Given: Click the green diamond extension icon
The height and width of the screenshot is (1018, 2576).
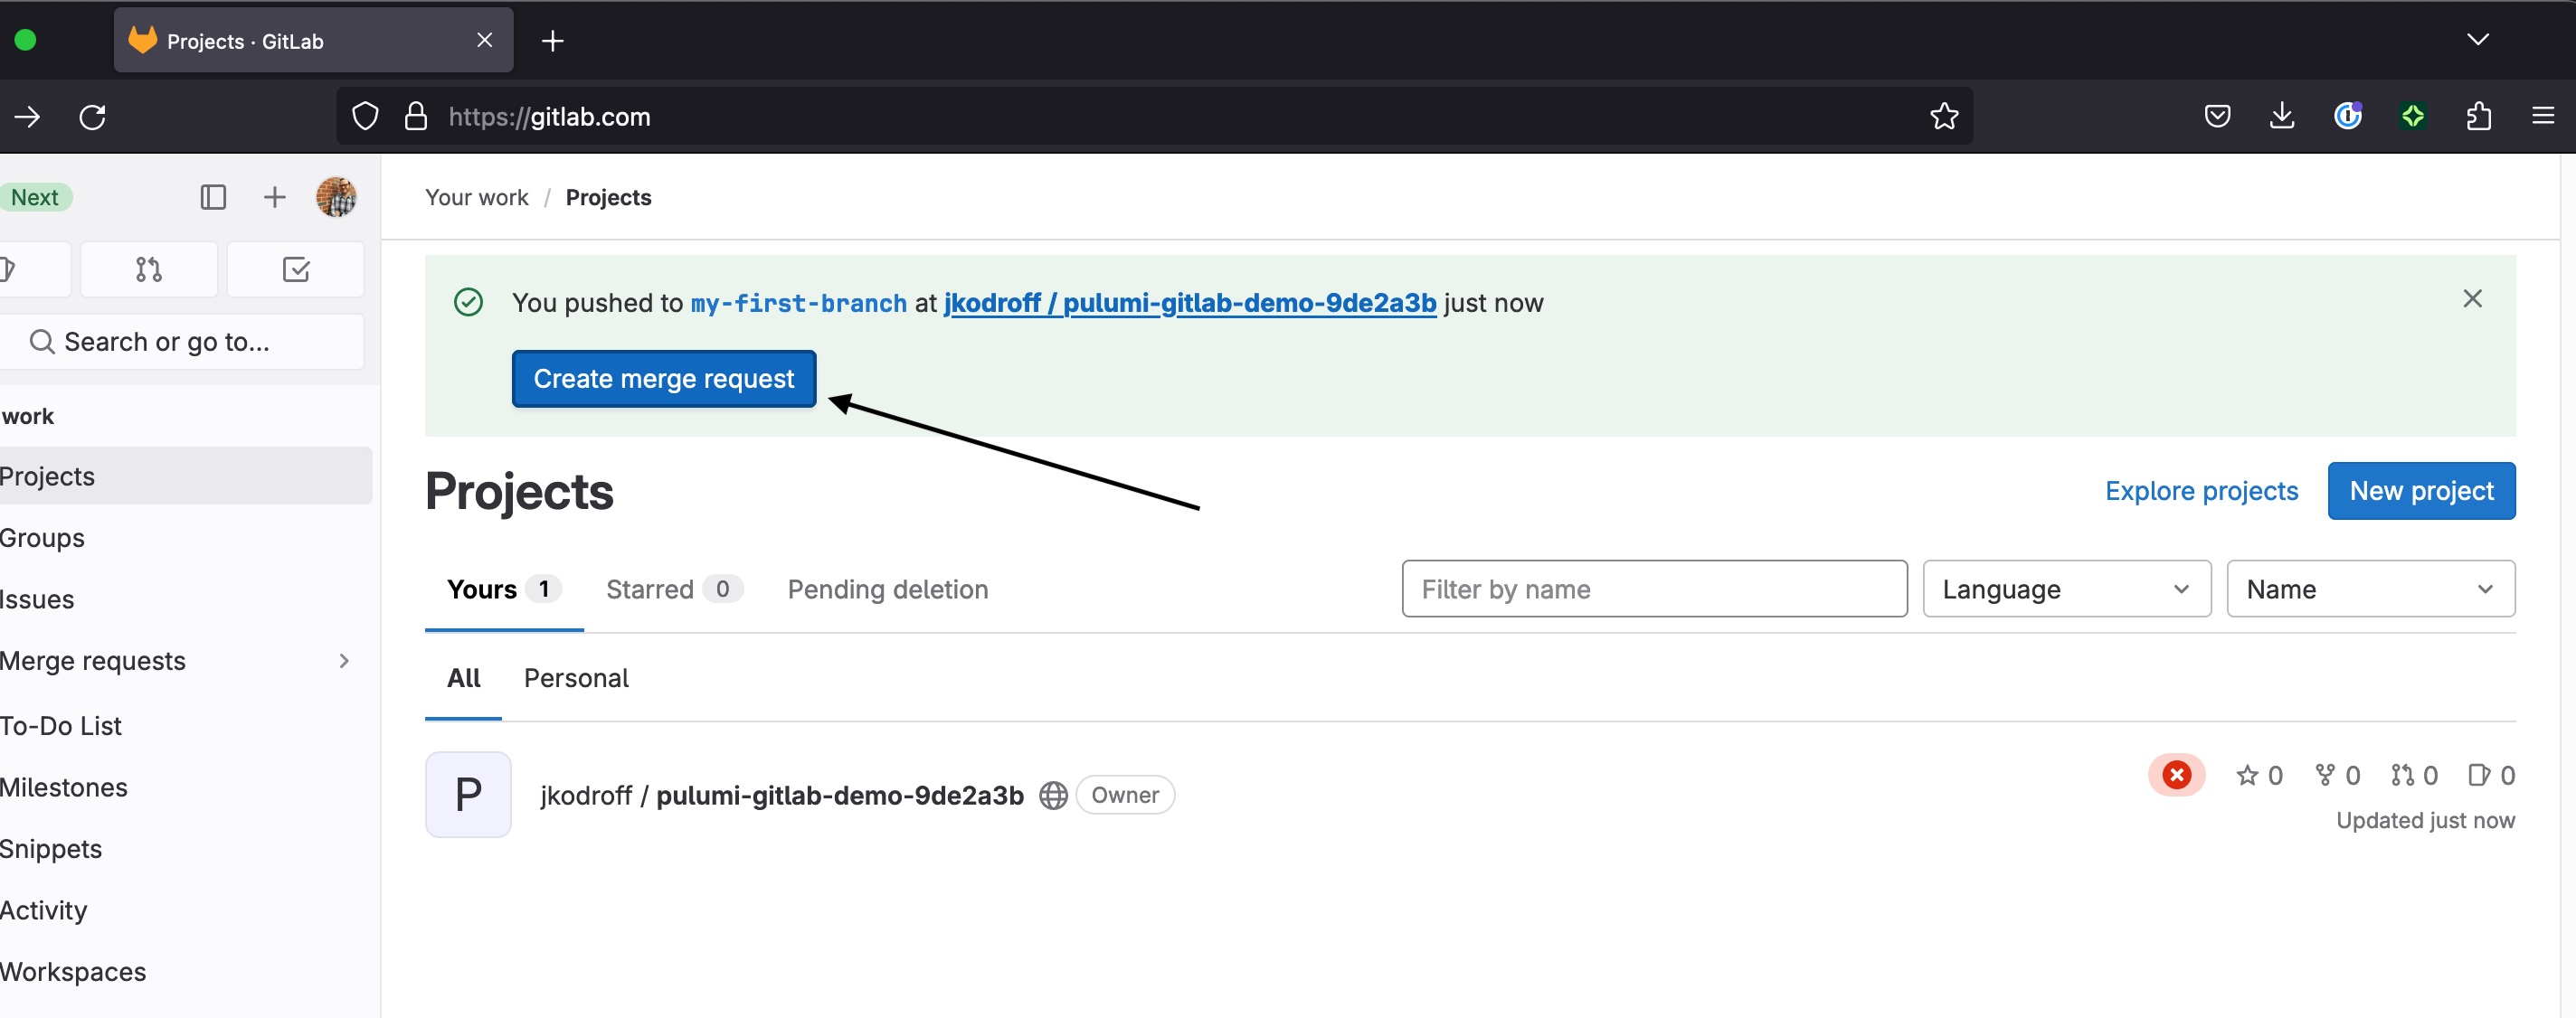Looking at the screenshot, I should 2412,117.
